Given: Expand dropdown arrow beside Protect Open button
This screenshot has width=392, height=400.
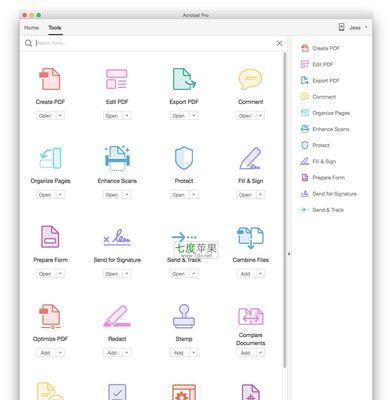Looking at the screenshot, I should click(194, 195).
